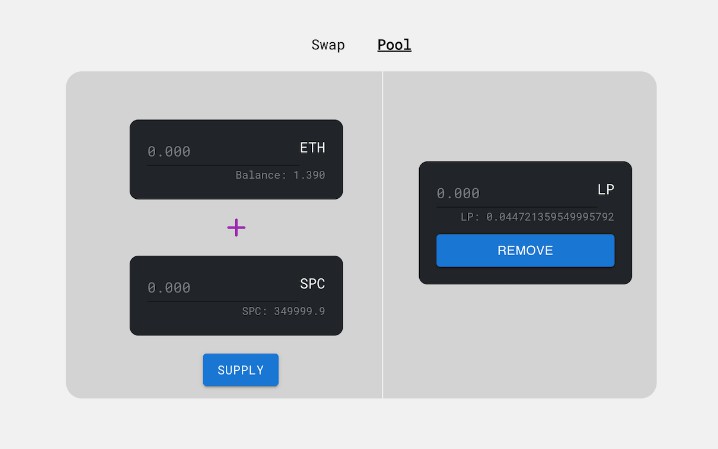Image resolution: width=718 pixels, height=449 pixels.
Task: Click the LP token label
Action: (606, 190)
